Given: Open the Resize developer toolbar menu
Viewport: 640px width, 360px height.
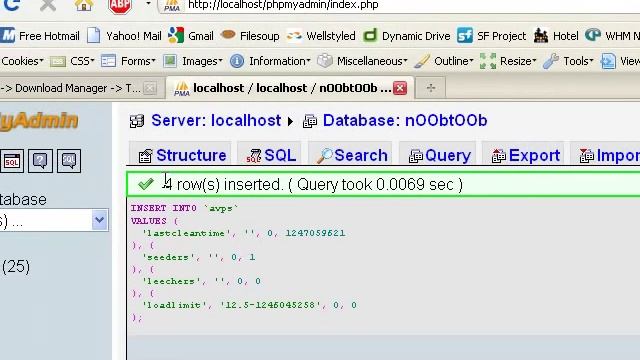Looking at the screenshot, I should coord(518,61).
